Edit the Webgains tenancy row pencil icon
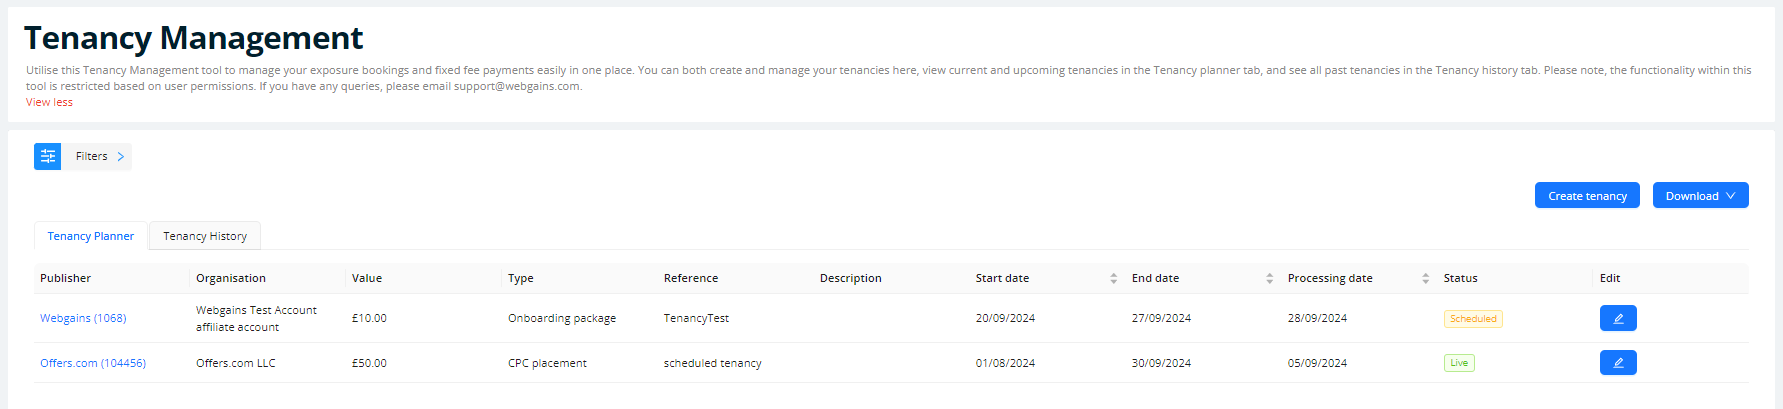1783x409 pixels. [1617, 318]
